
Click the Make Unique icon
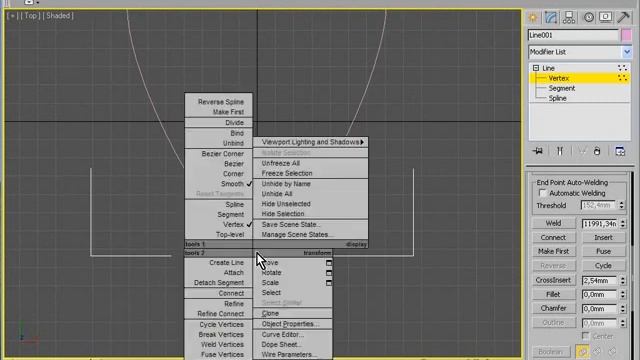click(582, 151)
